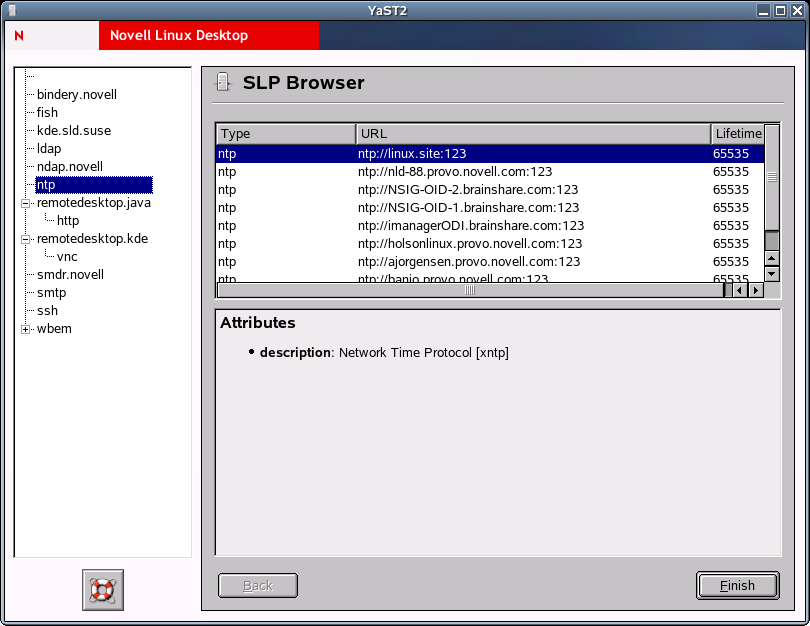810x626 pixels.
Task: Click the horizontal scrollbar thumb under table
Action: point(470,290)
